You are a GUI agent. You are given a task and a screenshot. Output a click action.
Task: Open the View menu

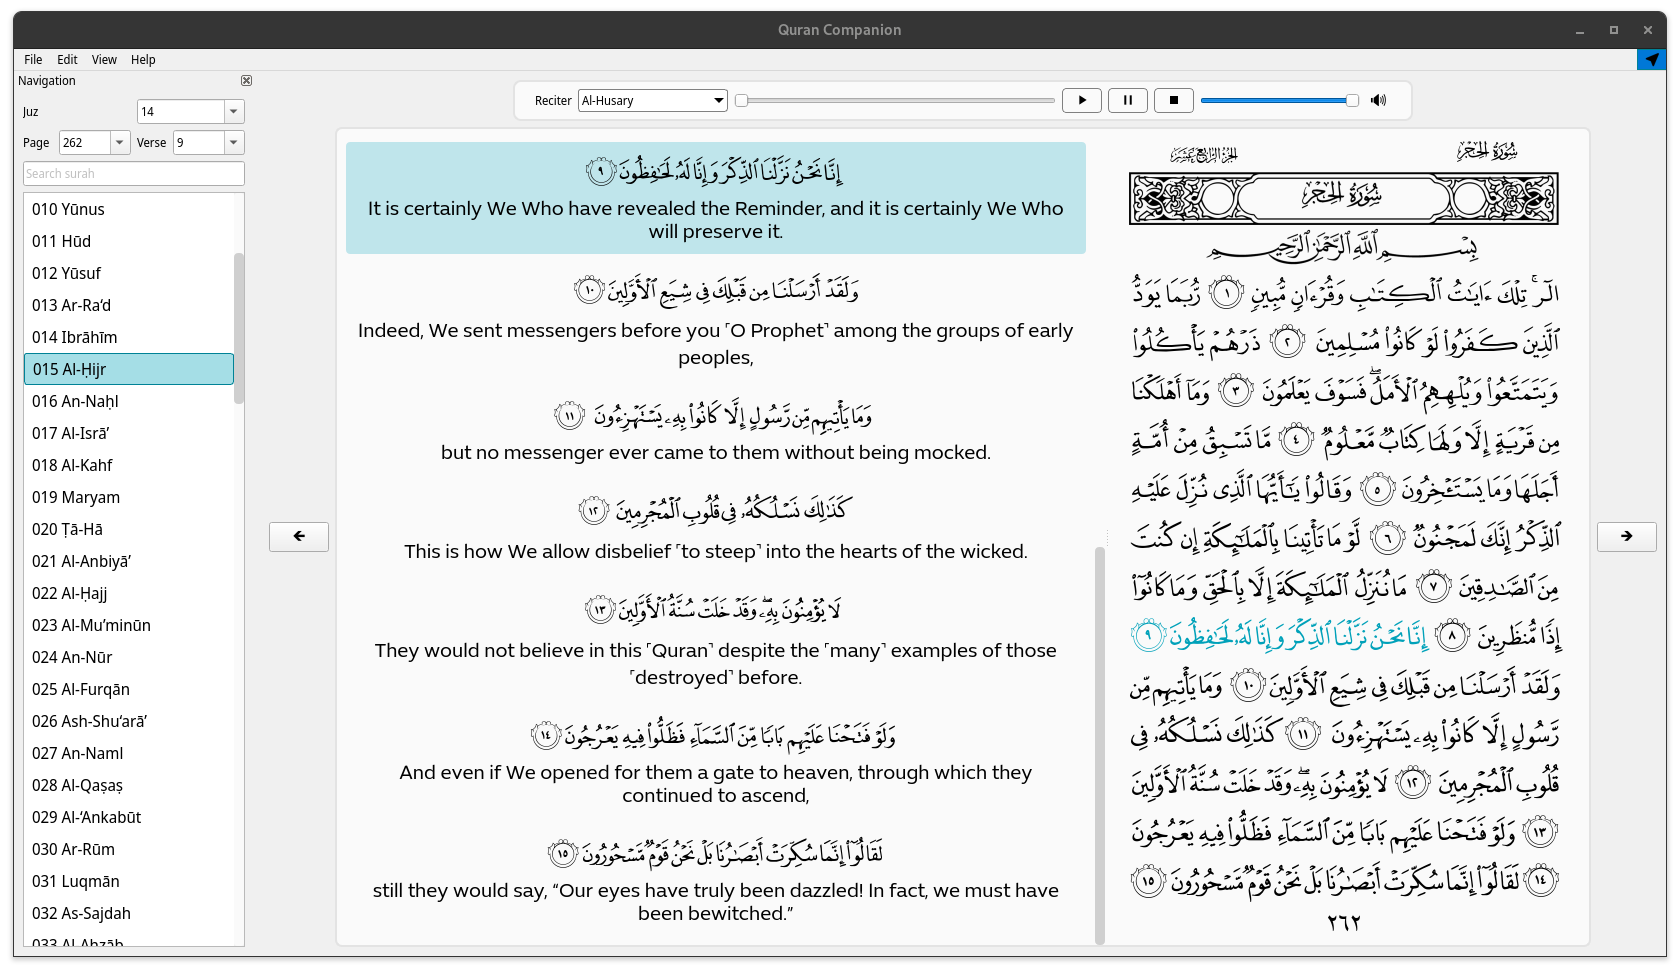(x=104, y=60)
